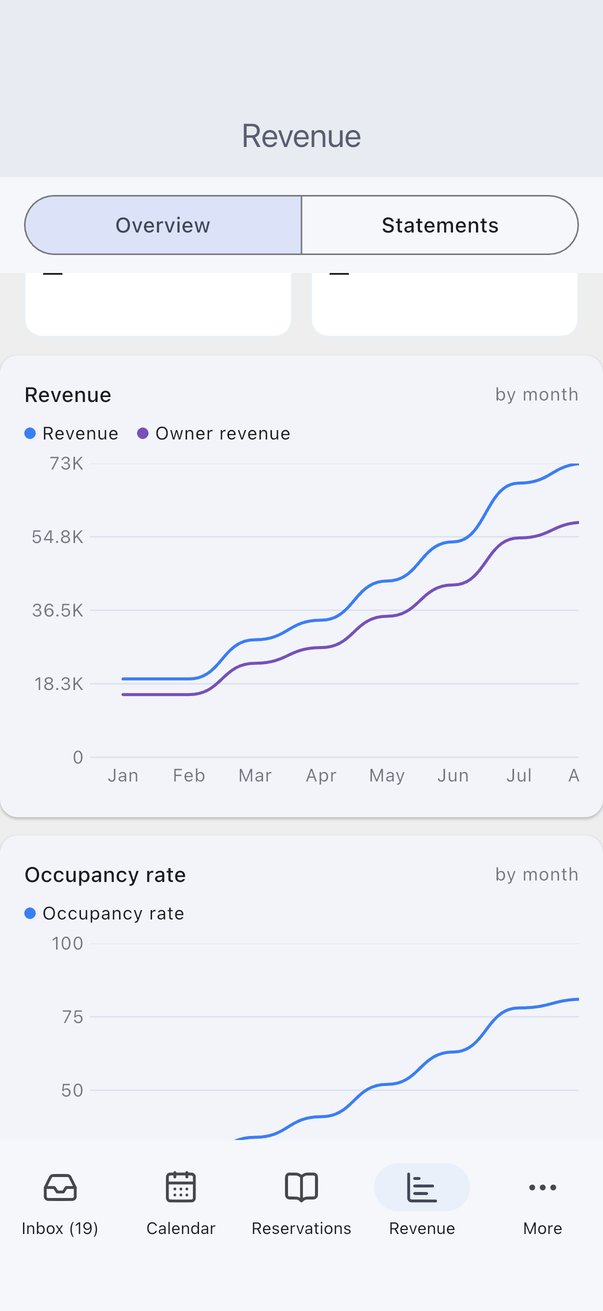Click the 'Inbox (19)' label

[60, 1228]
